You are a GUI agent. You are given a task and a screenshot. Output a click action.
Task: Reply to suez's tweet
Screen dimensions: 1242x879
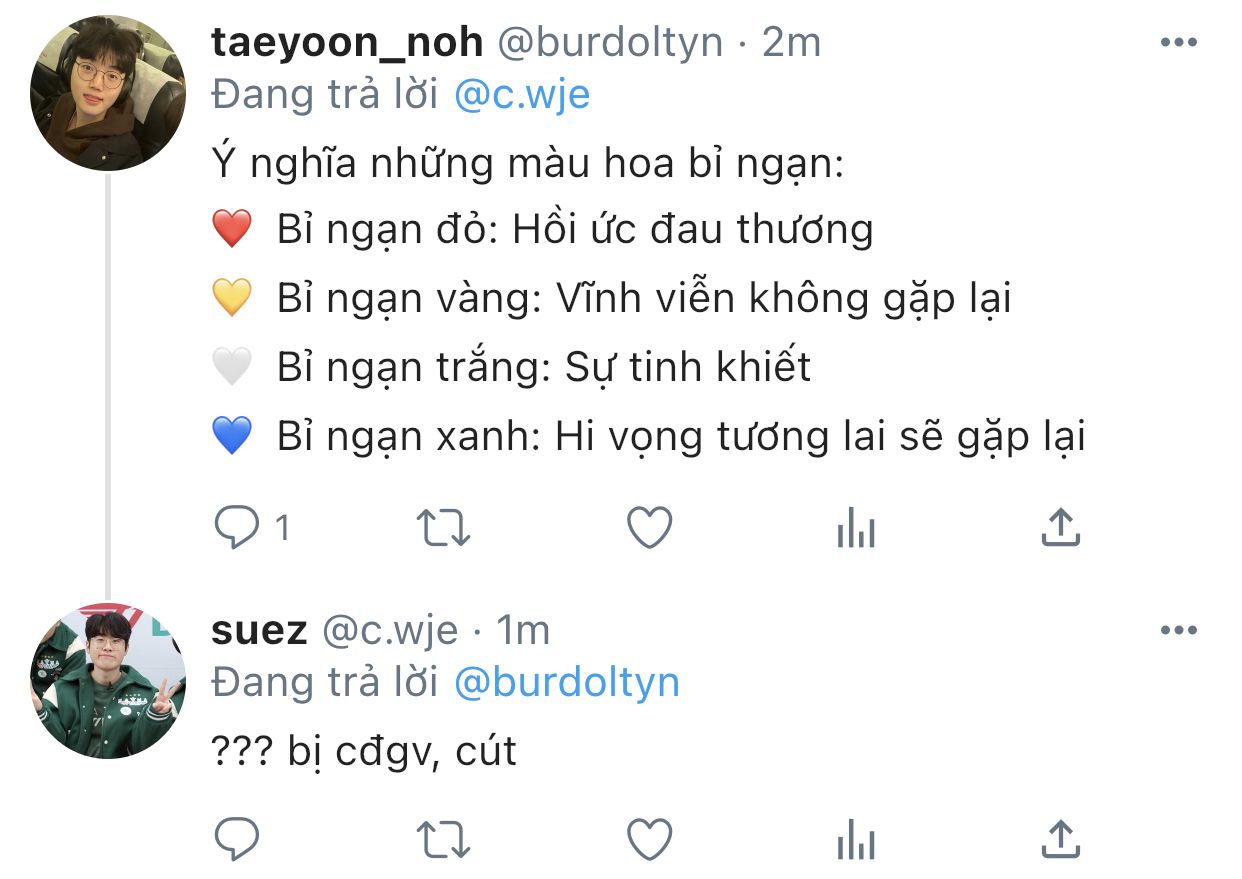pyautogui.click(x=237, y=840)
